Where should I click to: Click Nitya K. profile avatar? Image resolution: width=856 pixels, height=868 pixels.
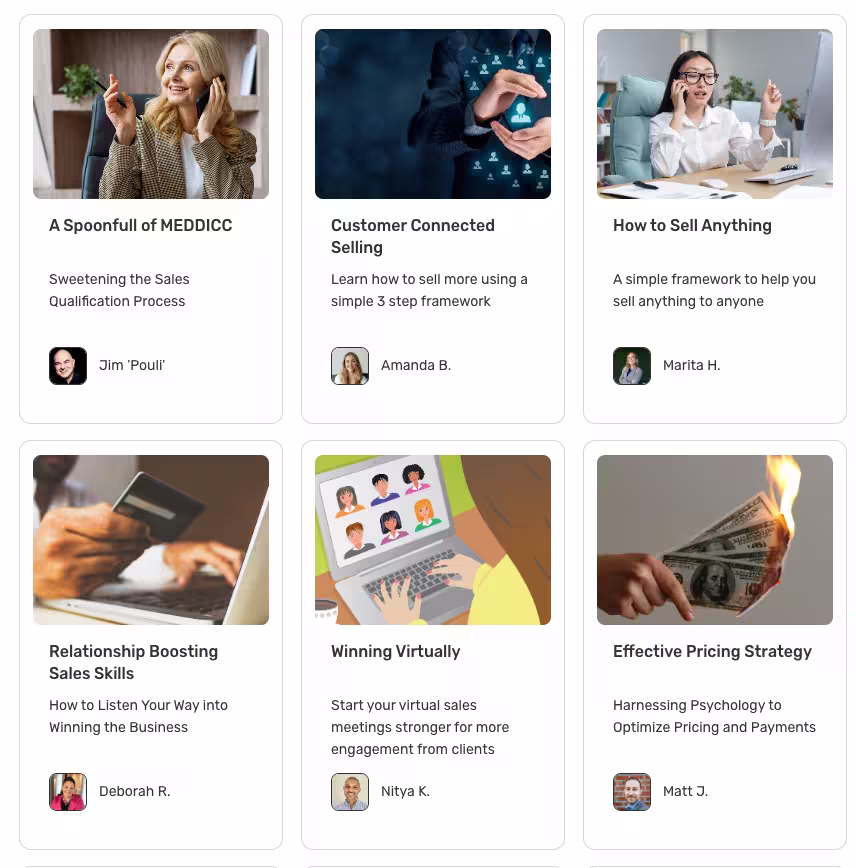coord(350,792)
